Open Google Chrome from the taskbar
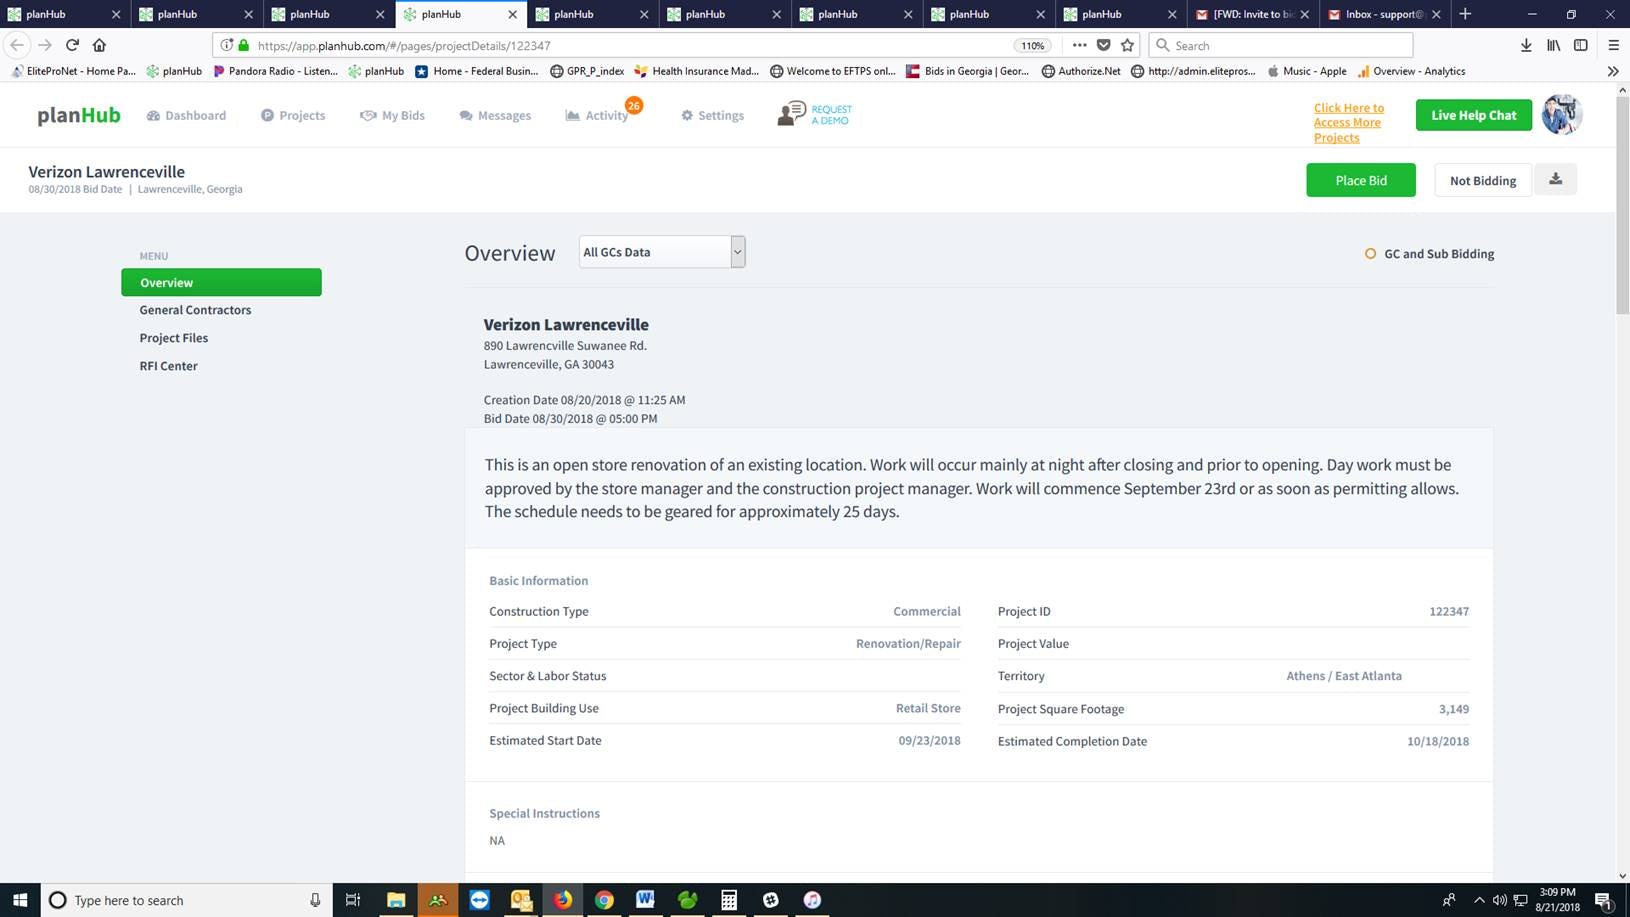This screenshot has width=1630, height=917. 604,900
